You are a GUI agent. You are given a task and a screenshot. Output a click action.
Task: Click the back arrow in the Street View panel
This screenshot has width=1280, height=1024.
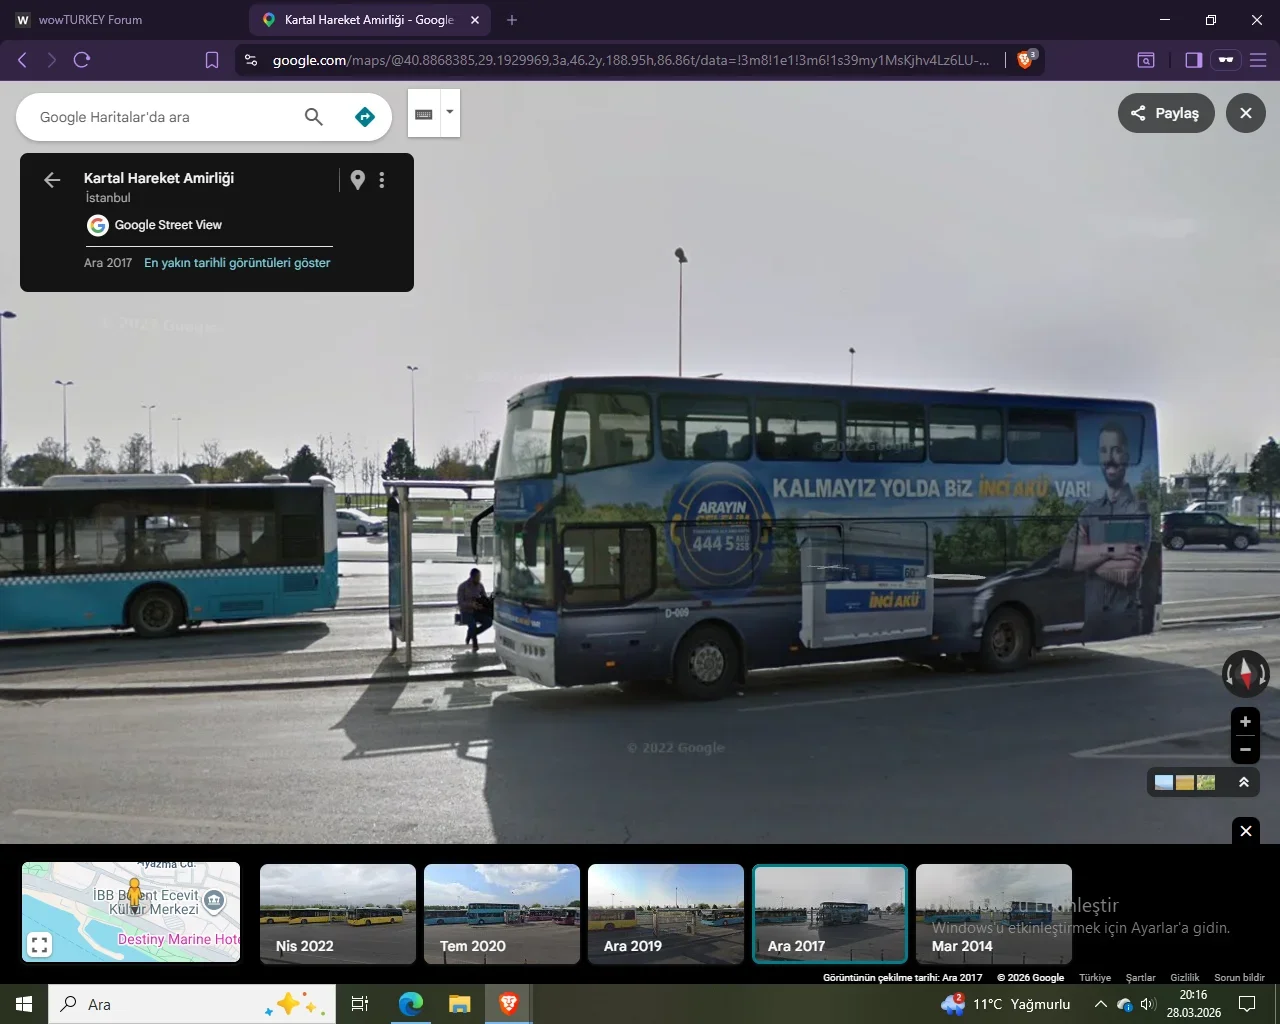(52, 180)
